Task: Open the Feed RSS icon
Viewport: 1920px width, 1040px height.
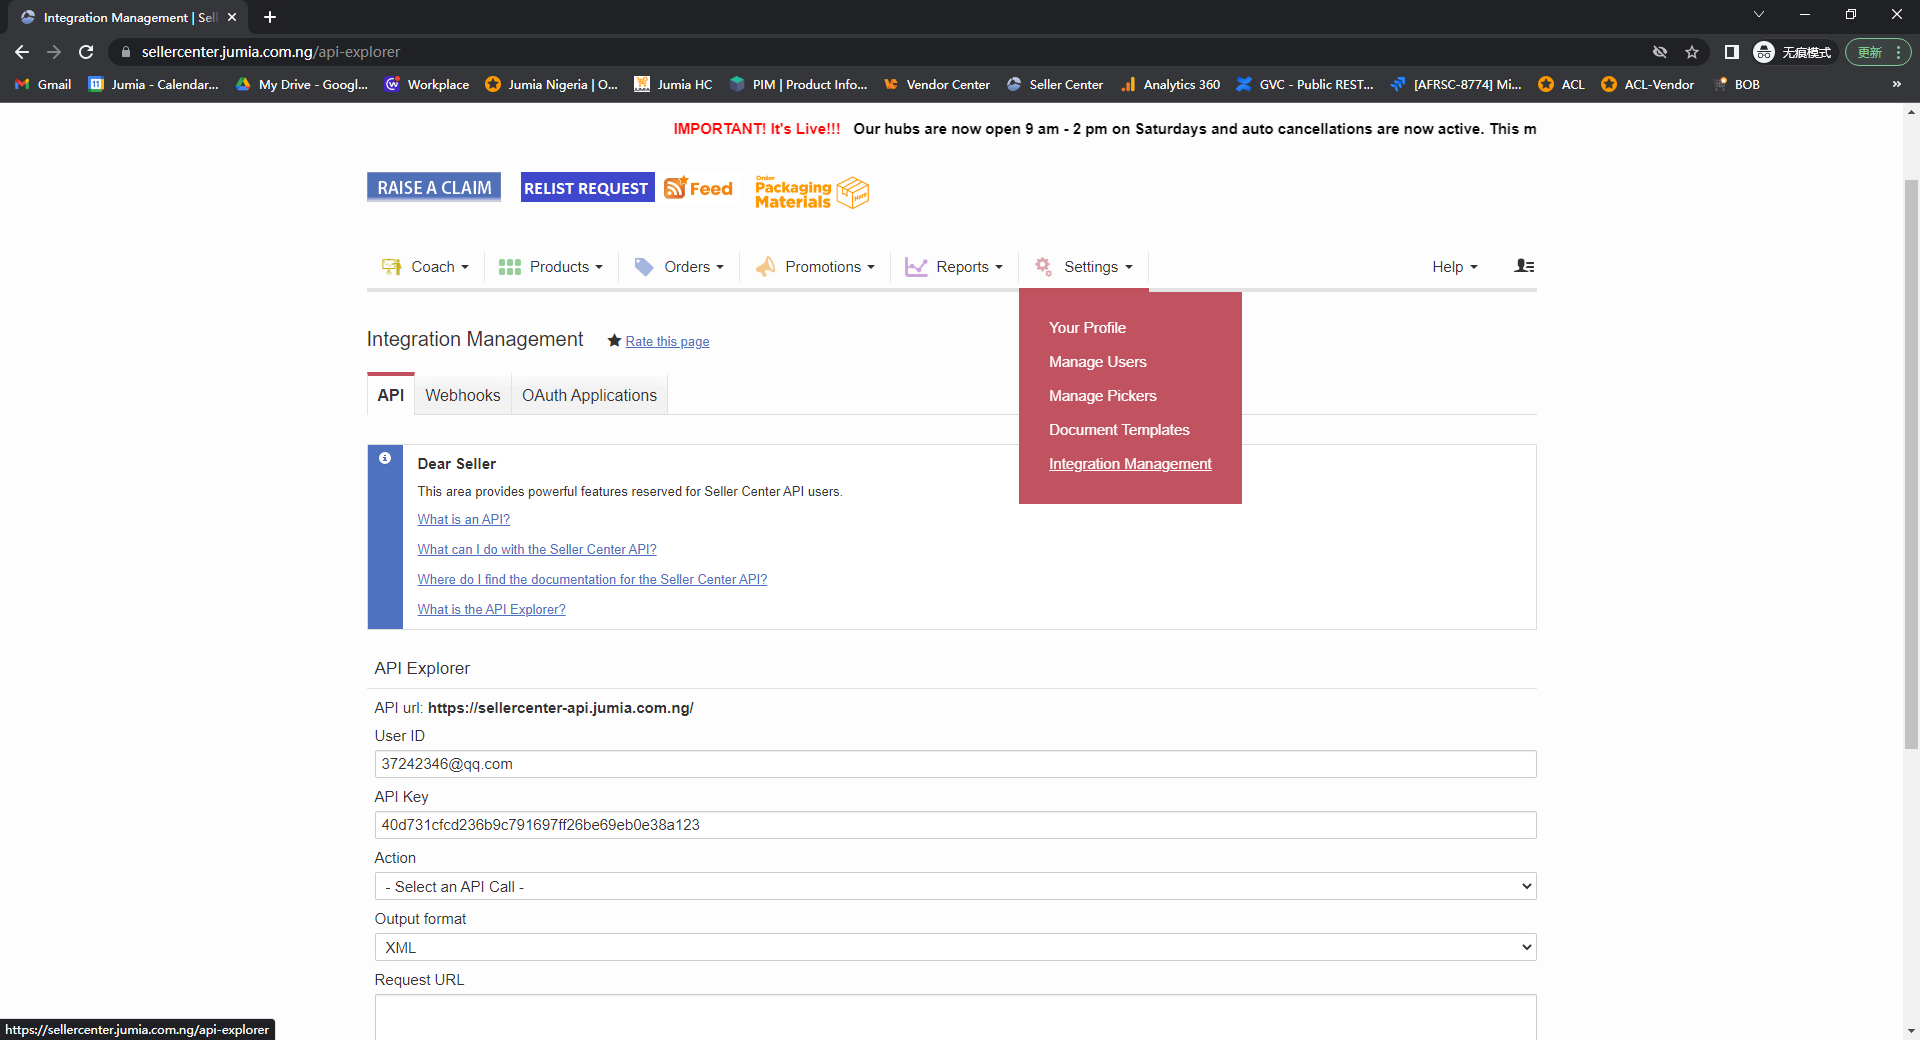Action: click(x=698, y=188)
